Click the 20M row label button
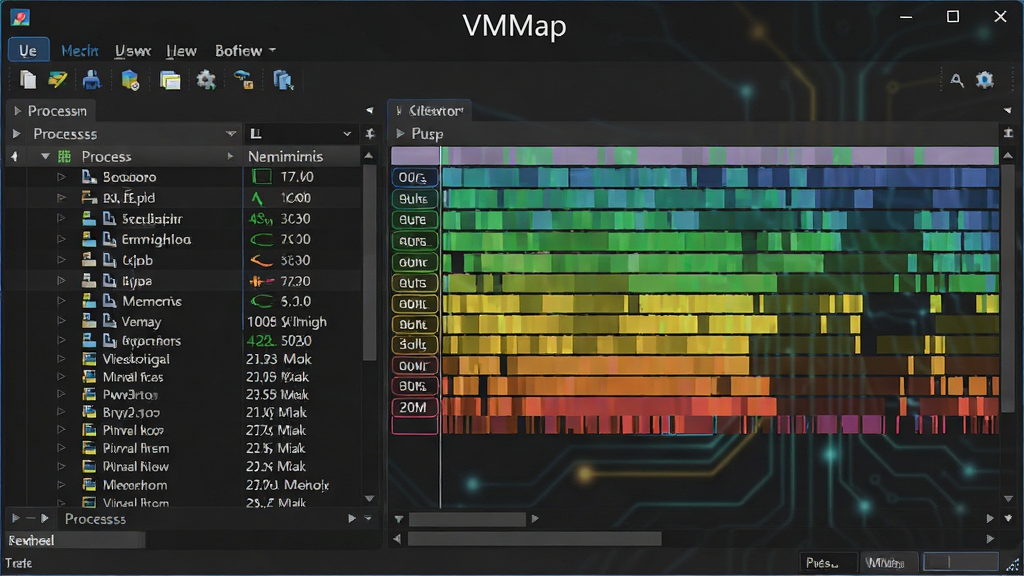Screen dimensions: 1024x576 (x=414, y=408)
